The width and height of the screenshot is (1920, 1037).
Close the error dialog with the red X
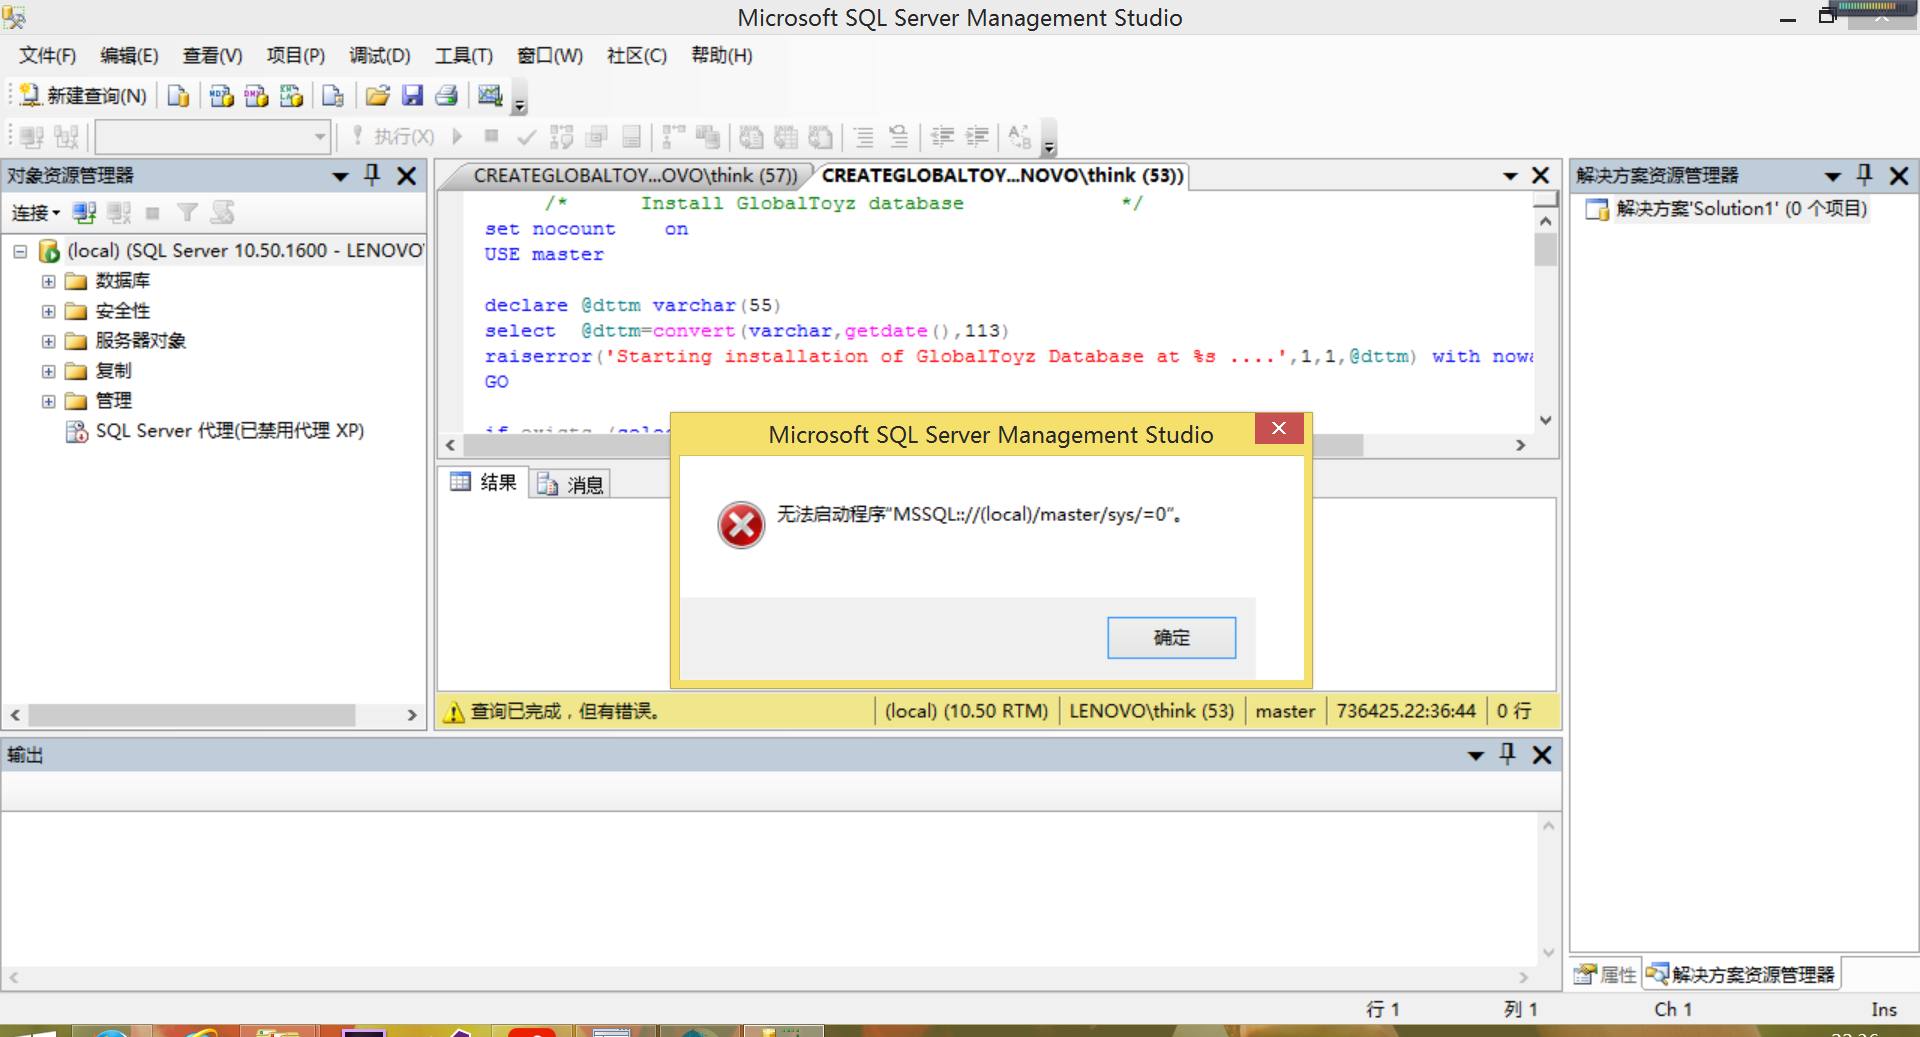coord(1279,428)
